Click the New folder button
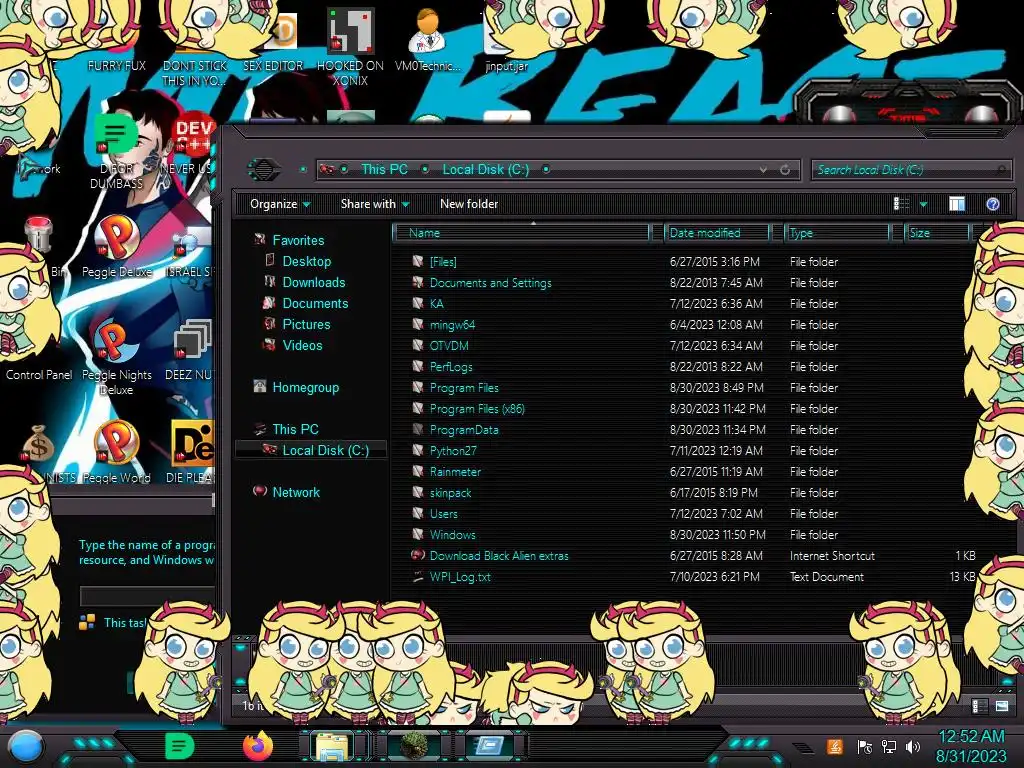1024x768 pixels. click(x=469, y=204)
